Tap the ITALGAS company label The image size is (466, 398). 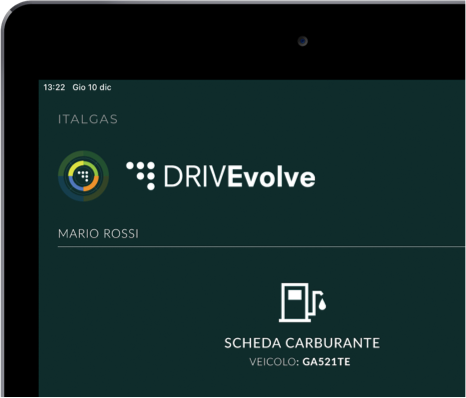pos(88,119)
